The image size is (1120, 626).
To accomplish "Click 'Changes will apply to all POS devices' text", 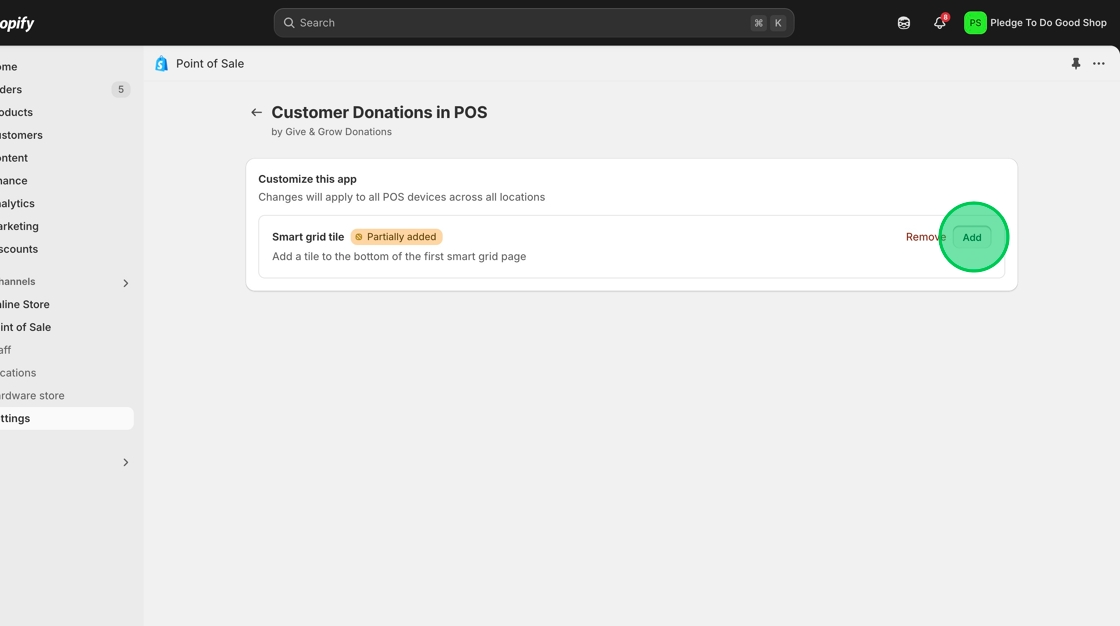I will coord(401,197).
